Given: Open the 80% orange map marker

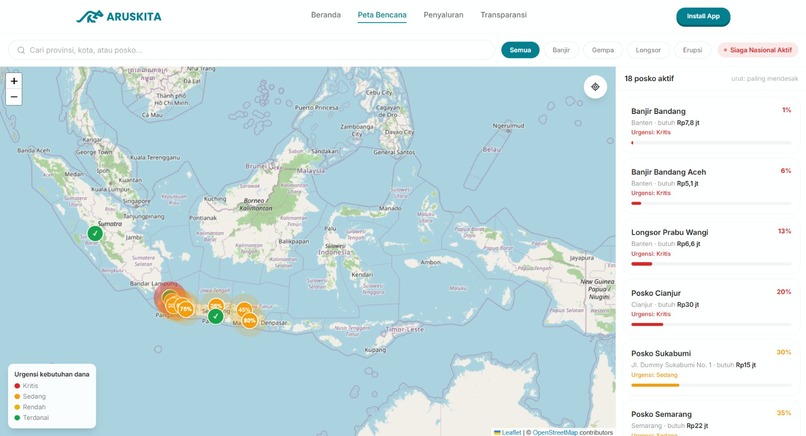Looking at the screenshot, I should click(249, 320).
